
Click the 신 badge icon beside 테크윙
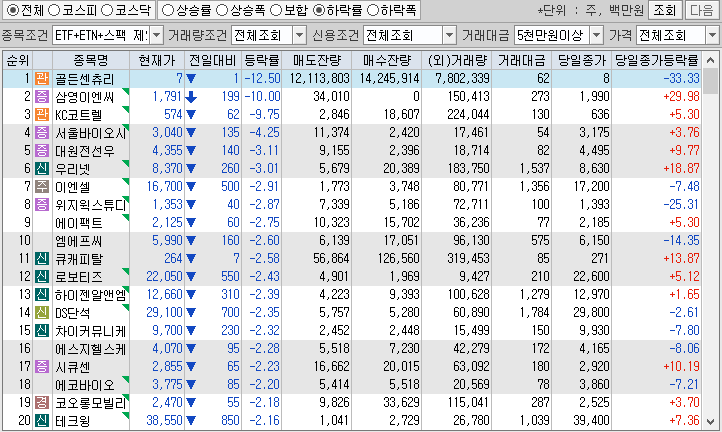(x=42, y=420)
